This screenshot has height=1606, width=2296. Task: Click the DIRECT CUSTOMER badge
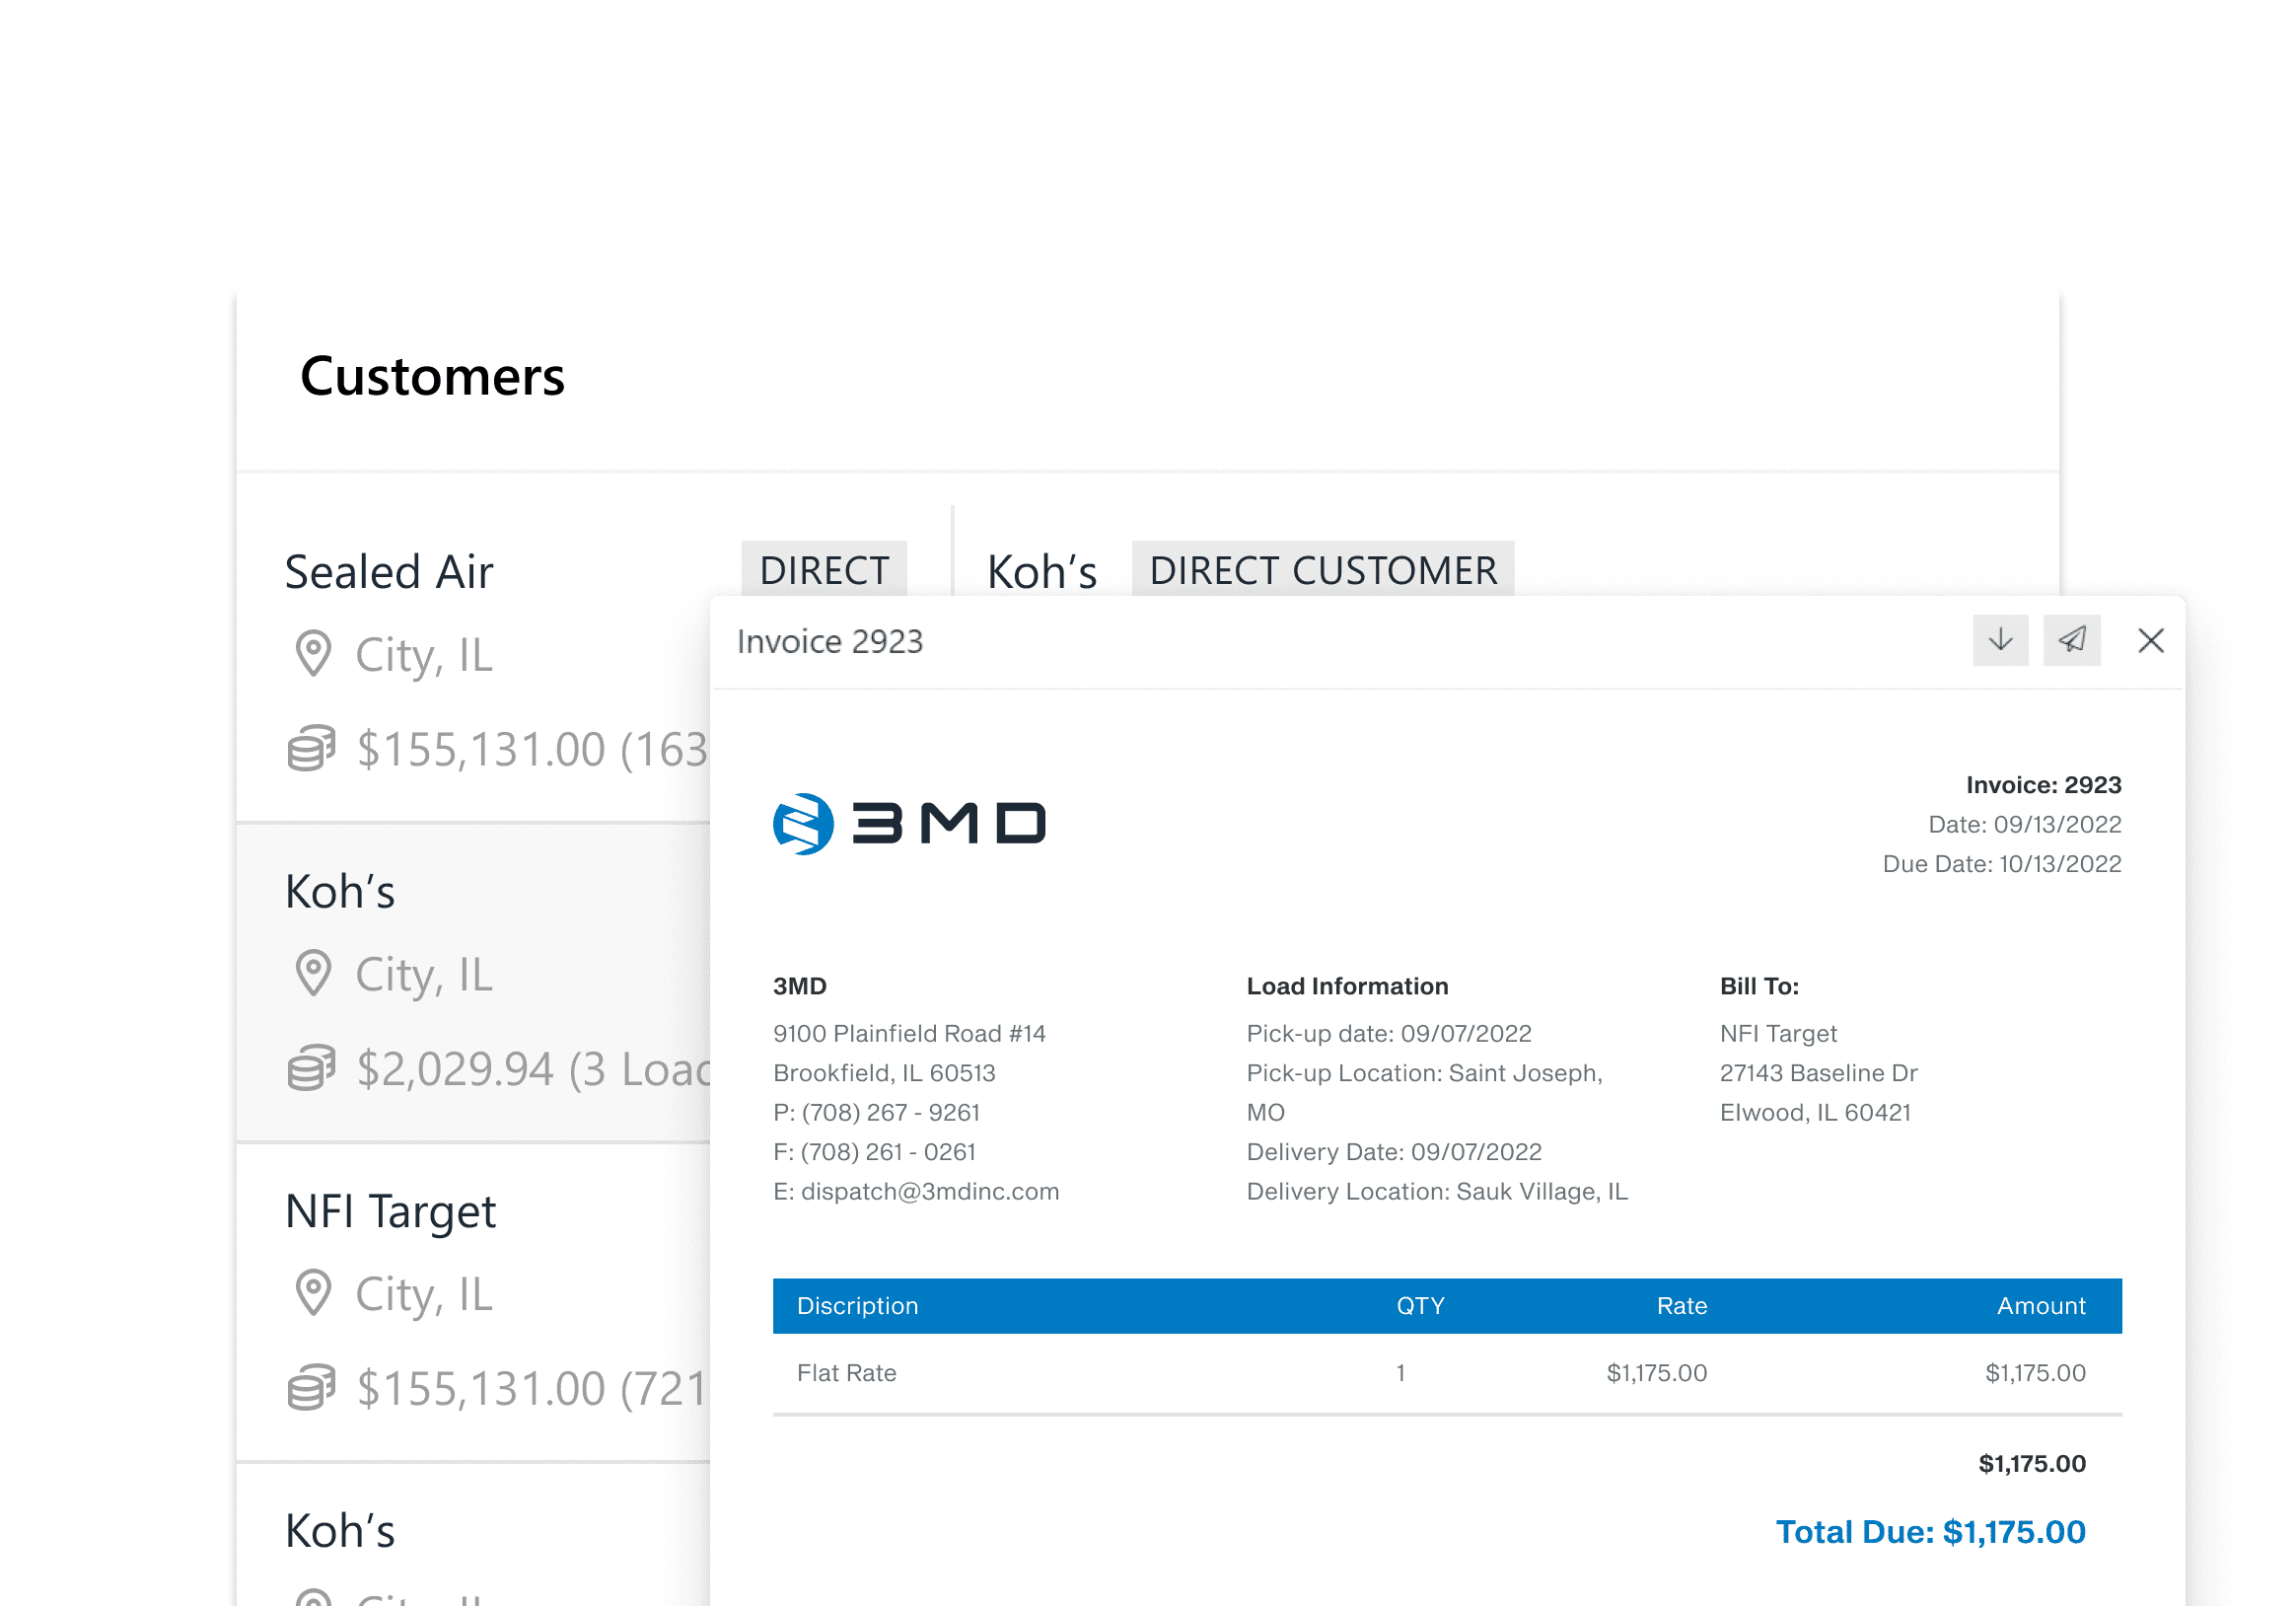1322,570
